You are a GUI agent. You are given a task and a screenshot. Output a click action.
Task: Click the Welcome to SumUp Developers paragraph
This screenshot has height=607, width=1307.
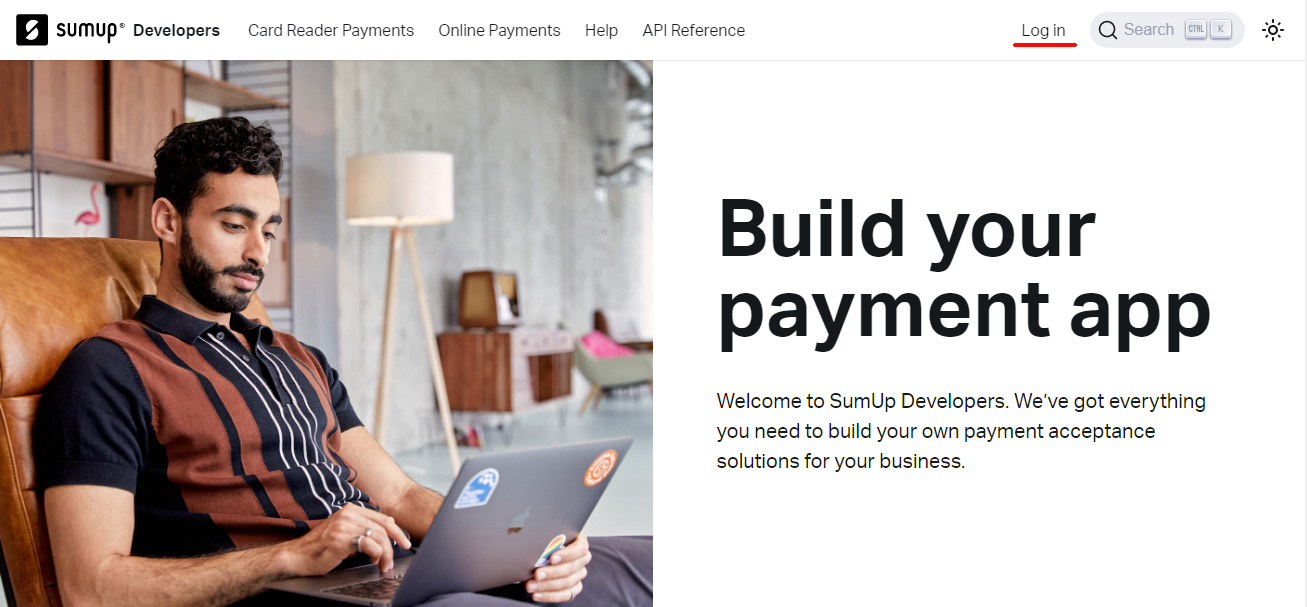961,431
